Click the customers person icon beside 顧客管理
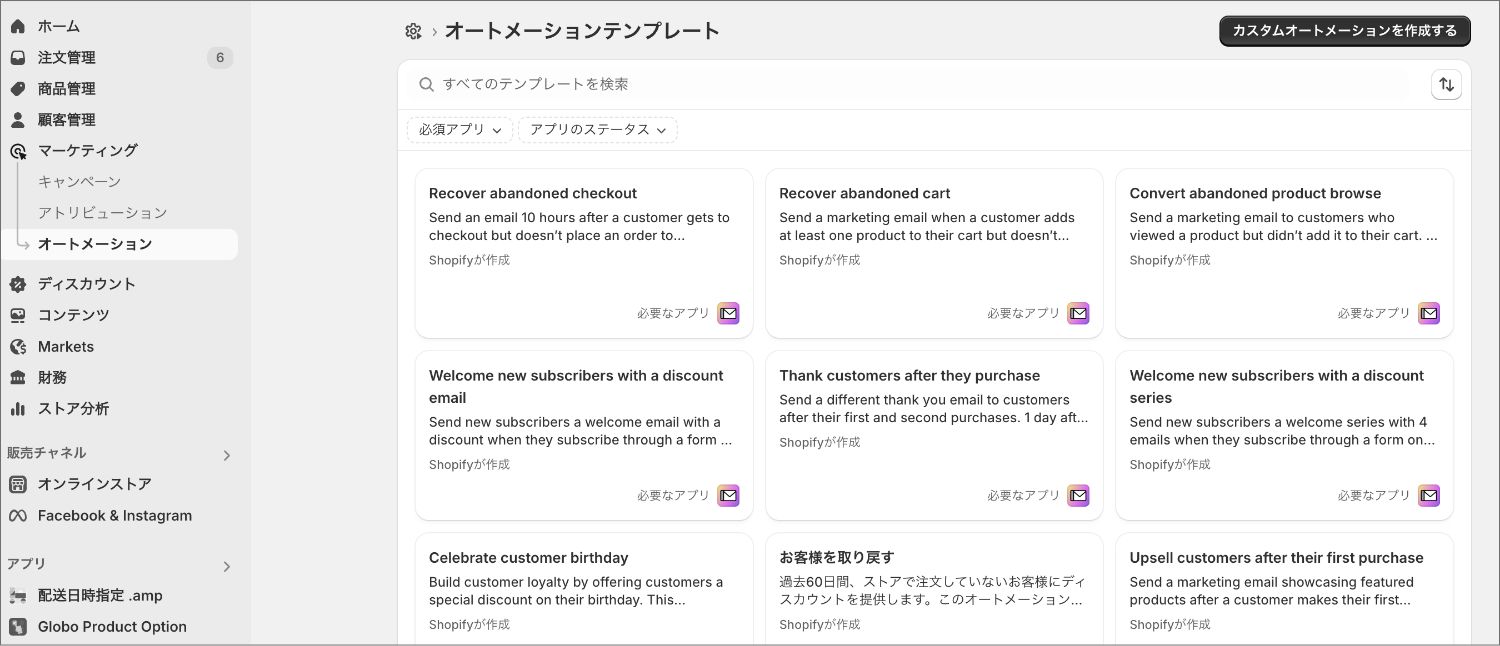1500x646 pixels. point(17,120)
